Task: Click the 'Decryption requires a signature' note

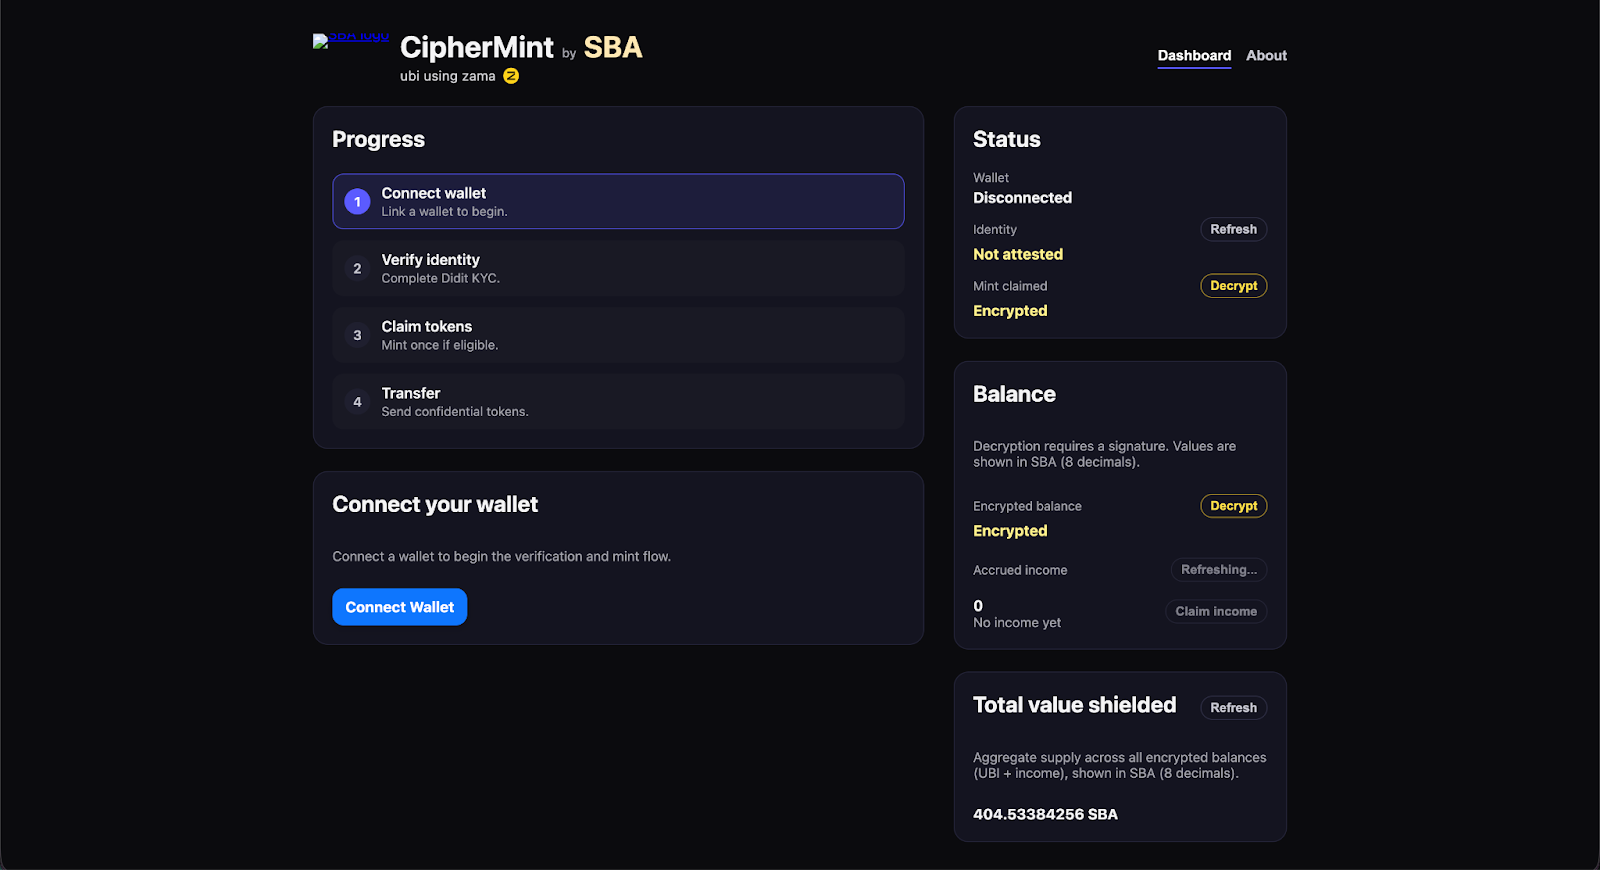Action: (1104, 454)
